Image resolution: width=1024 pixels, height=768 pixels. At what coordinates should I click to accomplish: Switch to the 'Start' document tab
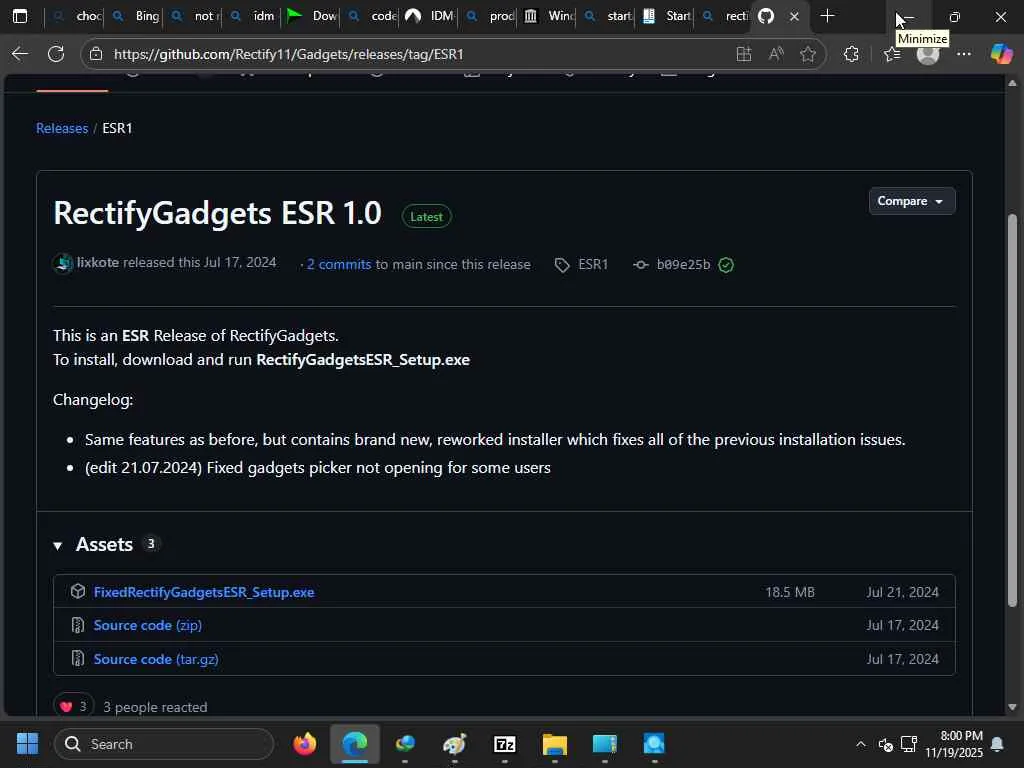point(666,16)
